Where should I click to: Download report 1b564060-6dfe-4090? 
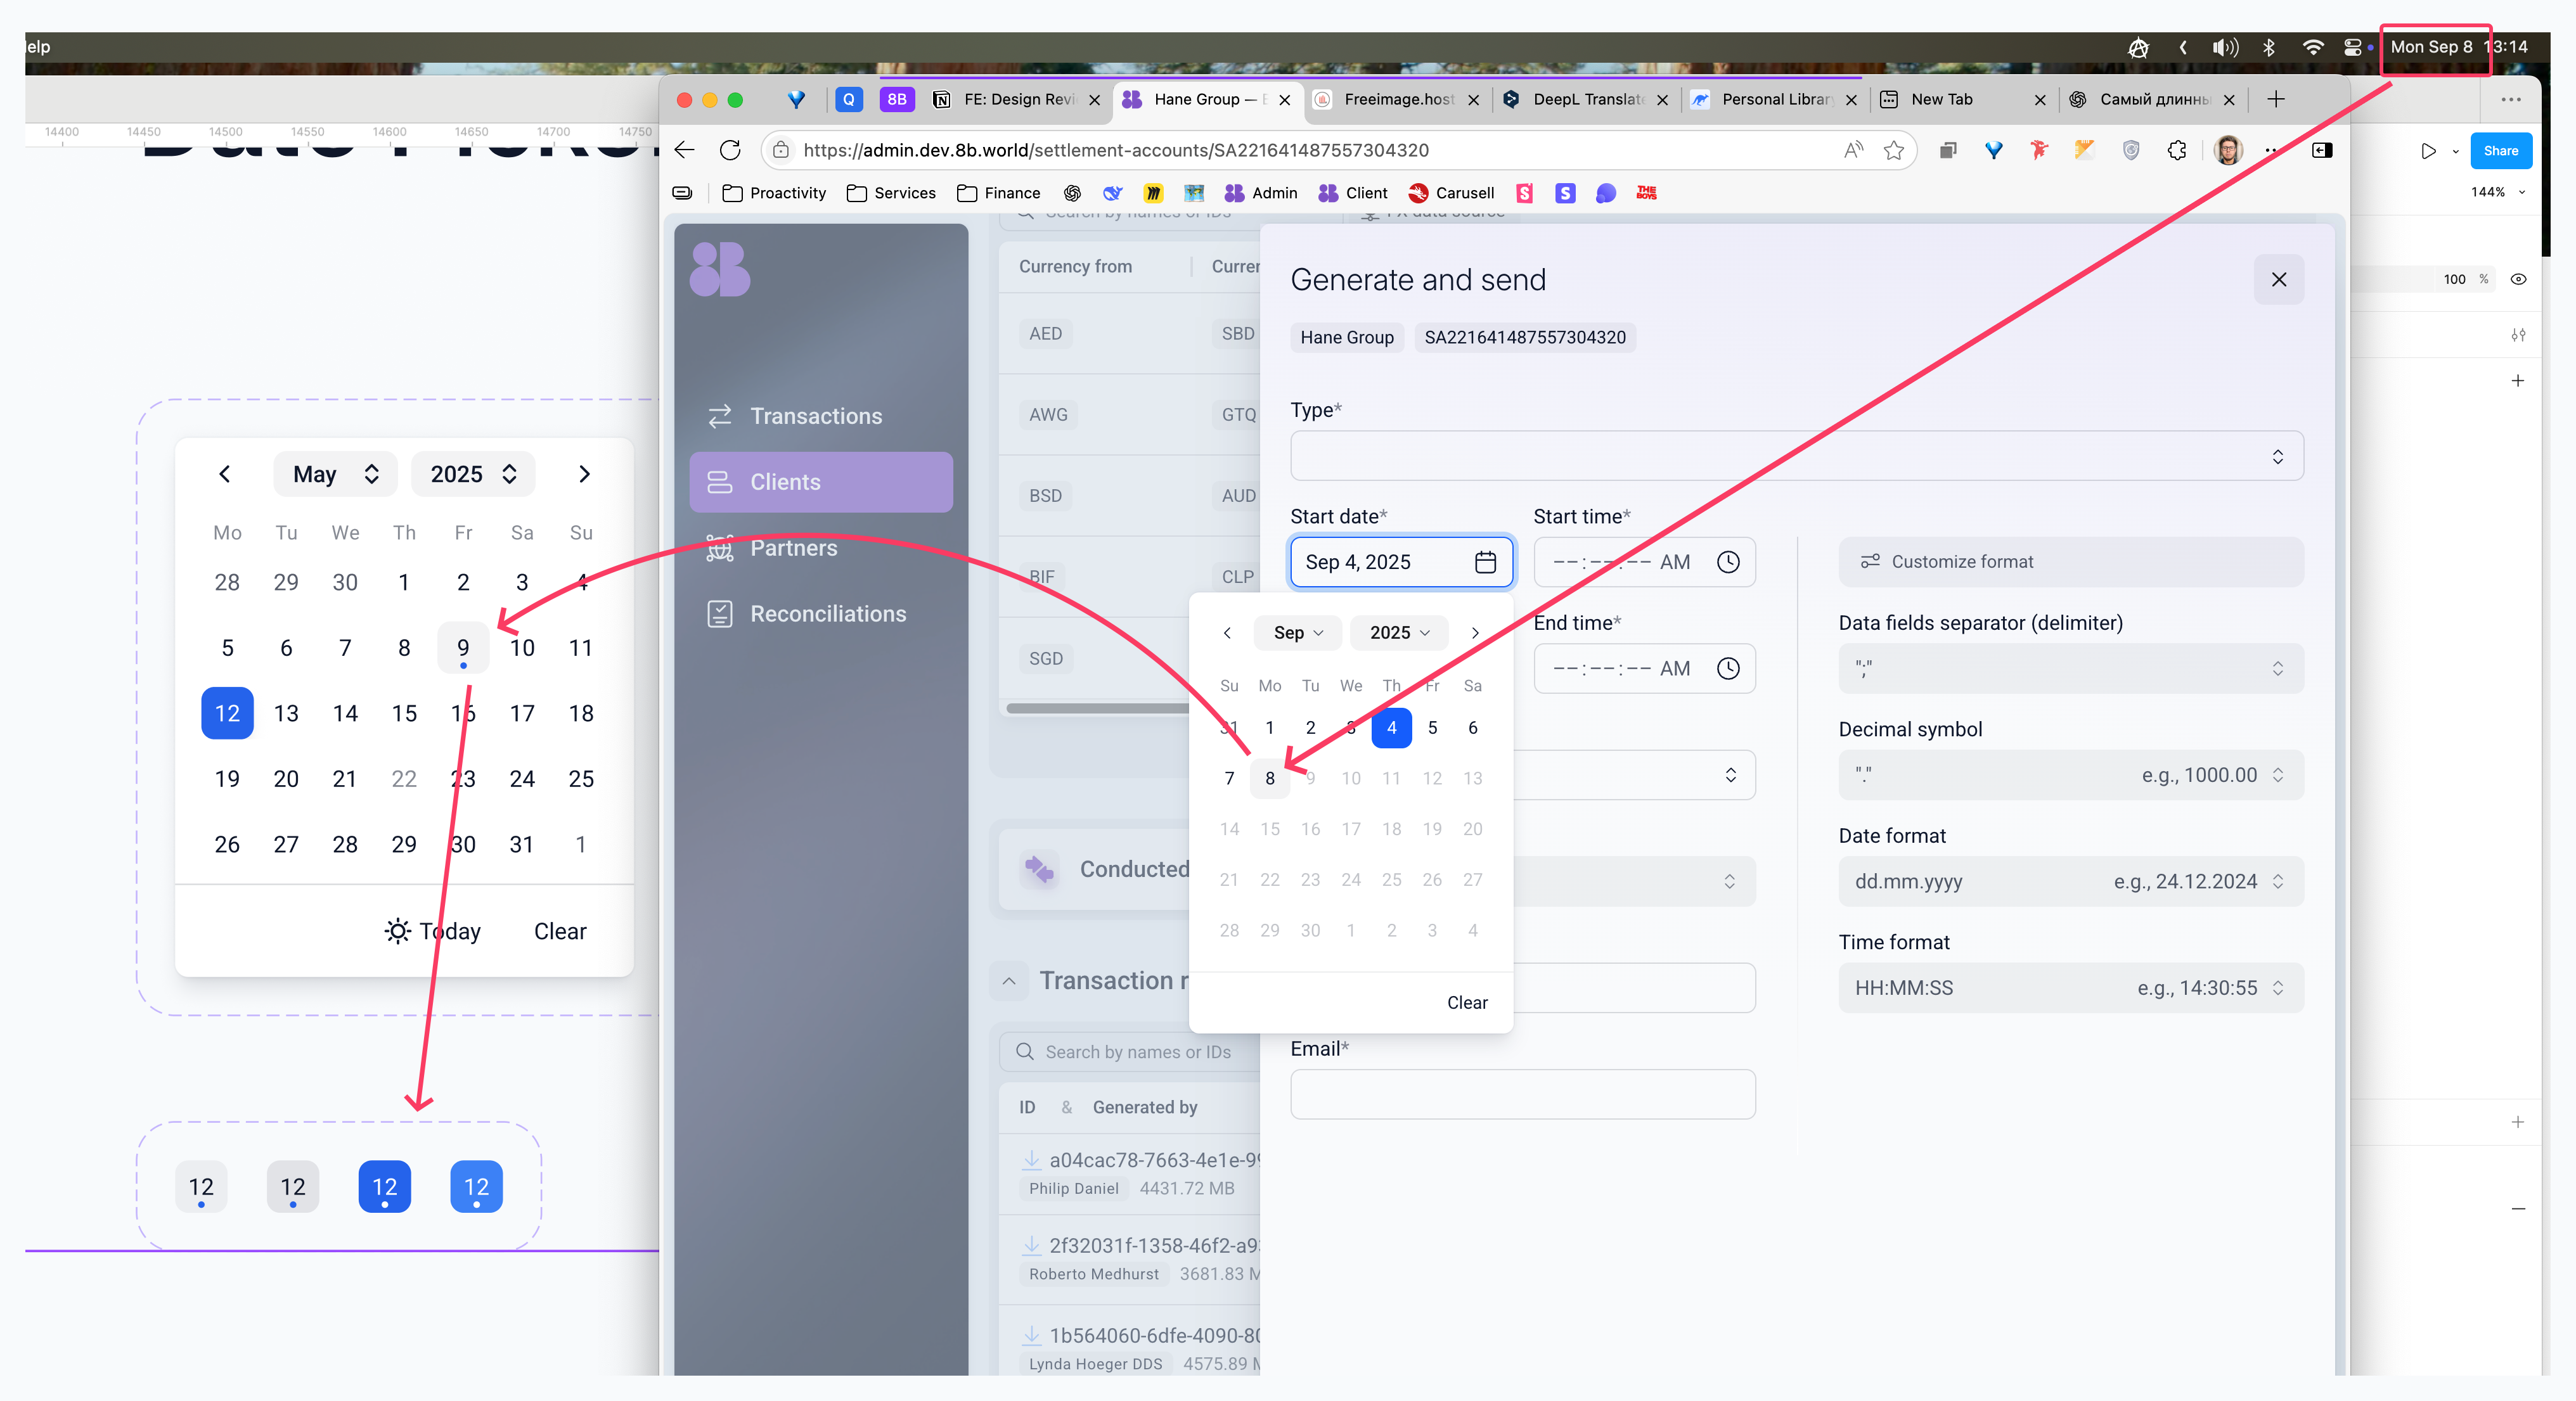[x=1032, y=1336]
